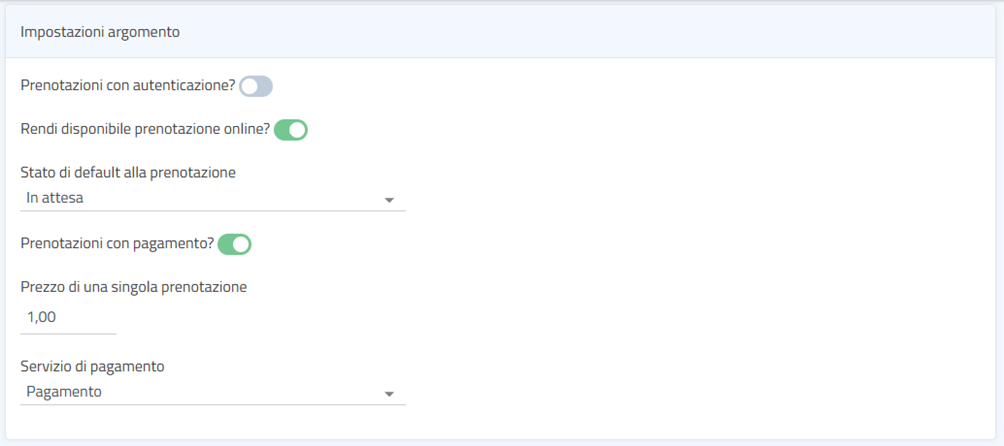Select the Pagamento selected value text
The height and width of the screenshot is (446, 1004).
click(x=64, y=392)
